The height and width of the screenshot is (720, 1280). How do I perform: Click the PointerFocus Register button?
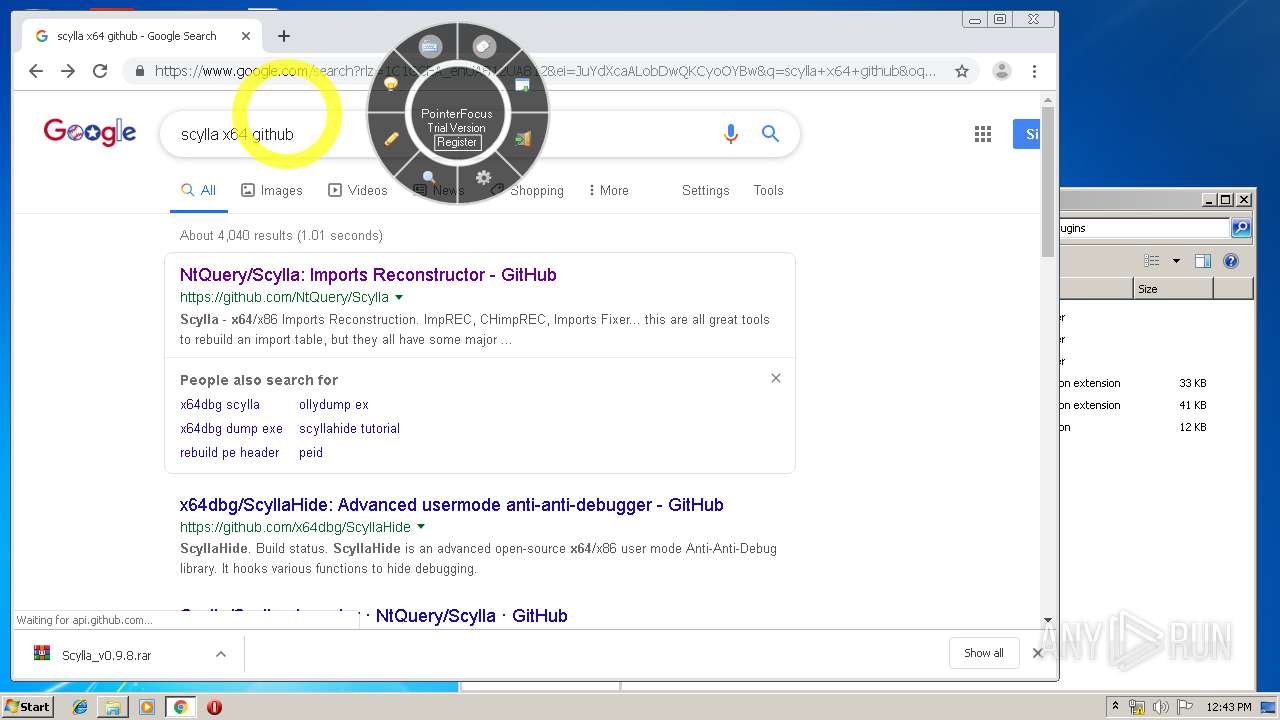tap(457, 142)
